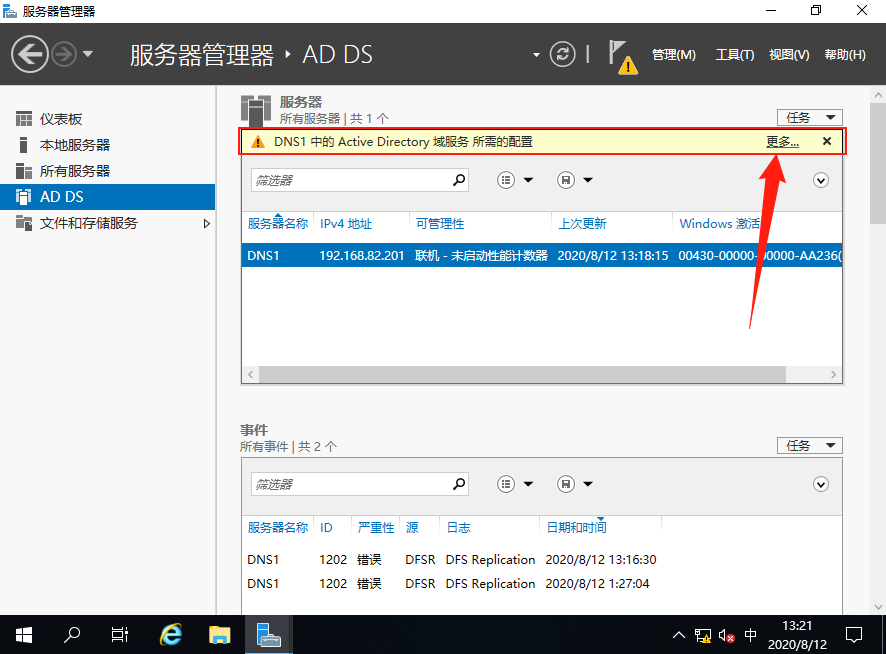The height and width of the screenshot is (654, 886).
Task: Open the 视图(V) menu
Action: click(x=789, y=55)
